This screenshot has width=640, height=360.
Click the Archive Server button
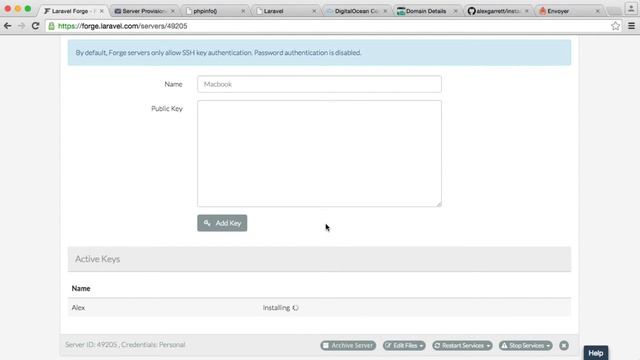click(348, 345)
